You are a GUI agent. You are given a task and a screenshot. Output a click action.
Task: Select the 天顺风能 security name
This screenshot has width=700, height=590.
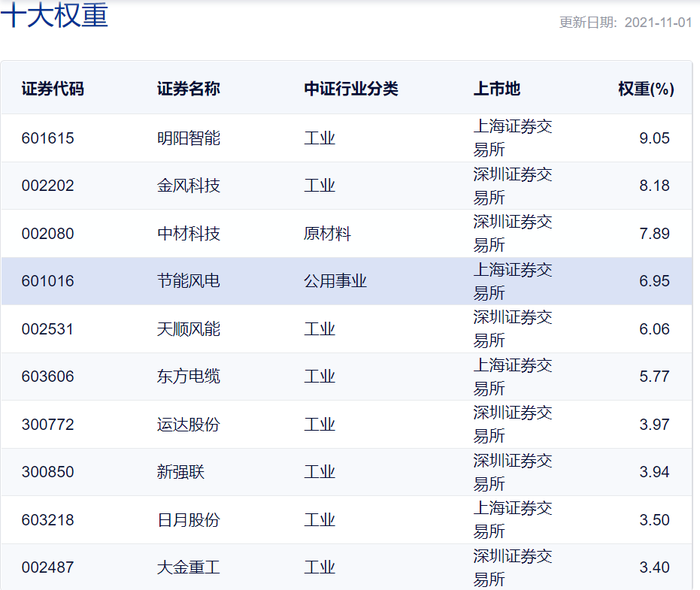tap(188, 329)
